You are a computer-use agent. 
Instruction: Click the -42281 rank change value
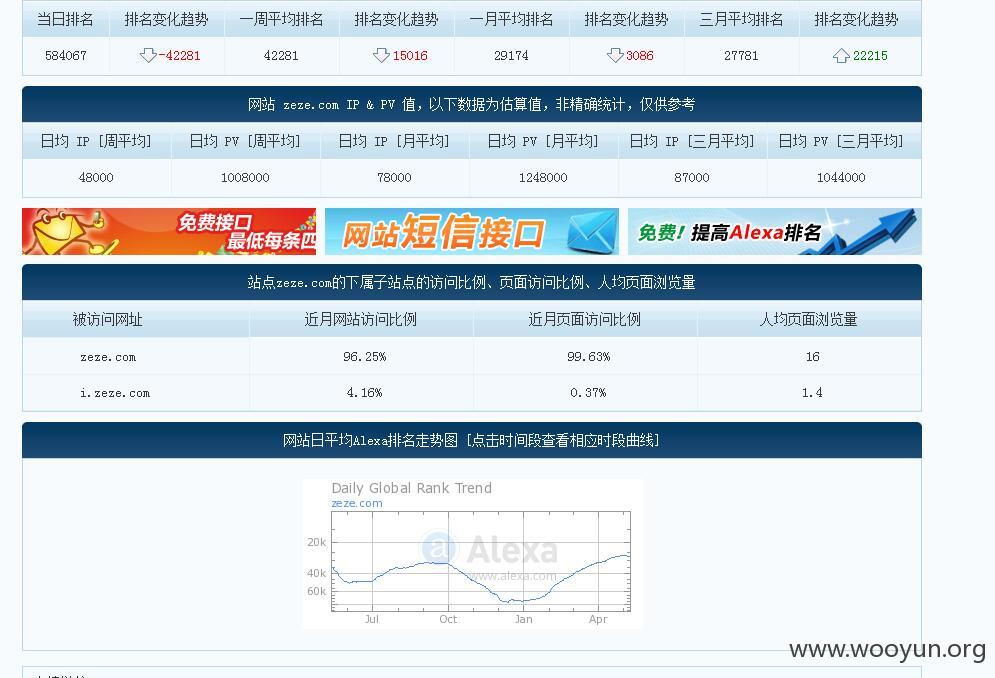pyautogui.click(x=180, y=56)
